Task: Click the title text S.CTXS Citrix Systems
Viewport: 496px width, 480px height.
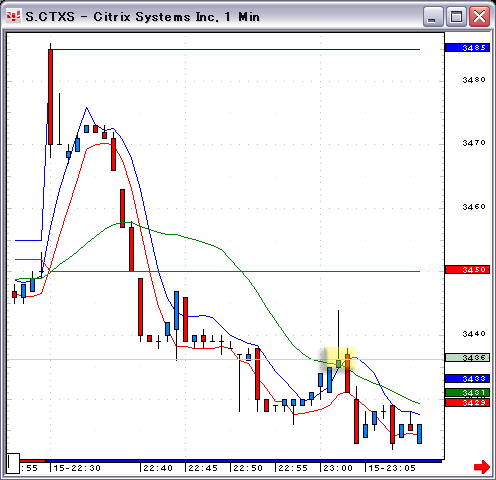Action: point(143,17)
